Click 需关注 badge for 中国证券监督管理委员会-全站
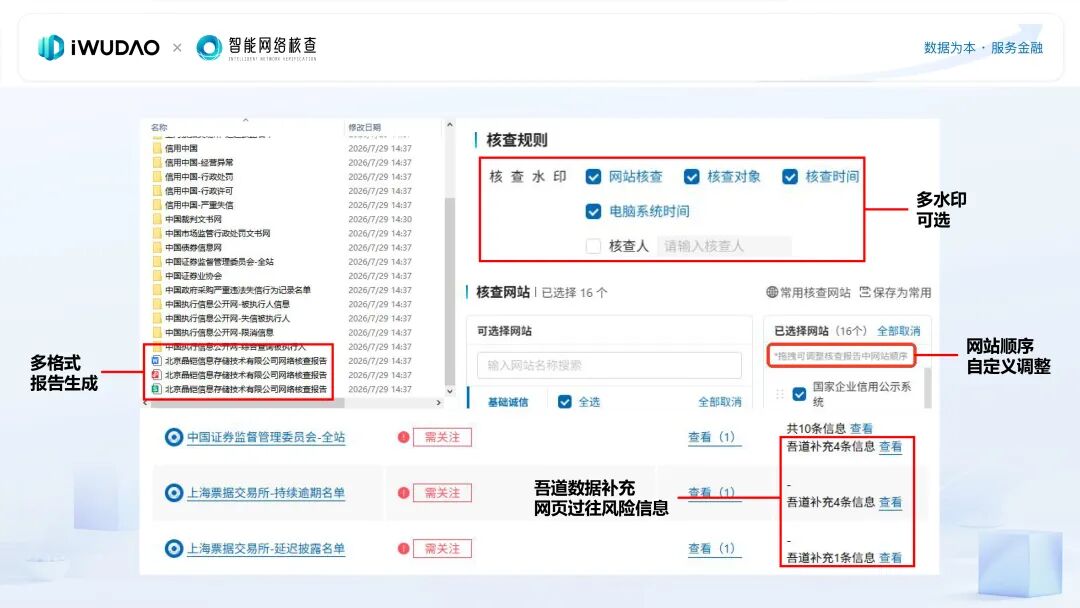 442,437
